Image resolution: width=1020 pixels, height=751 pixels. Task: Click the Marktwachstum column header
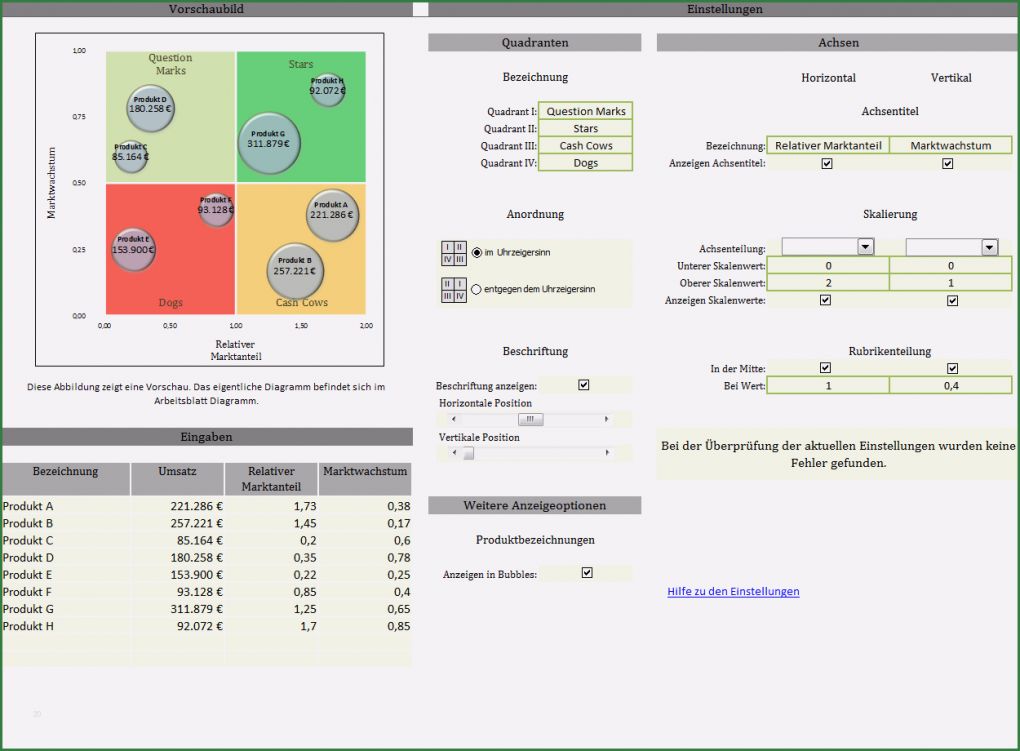365,472
